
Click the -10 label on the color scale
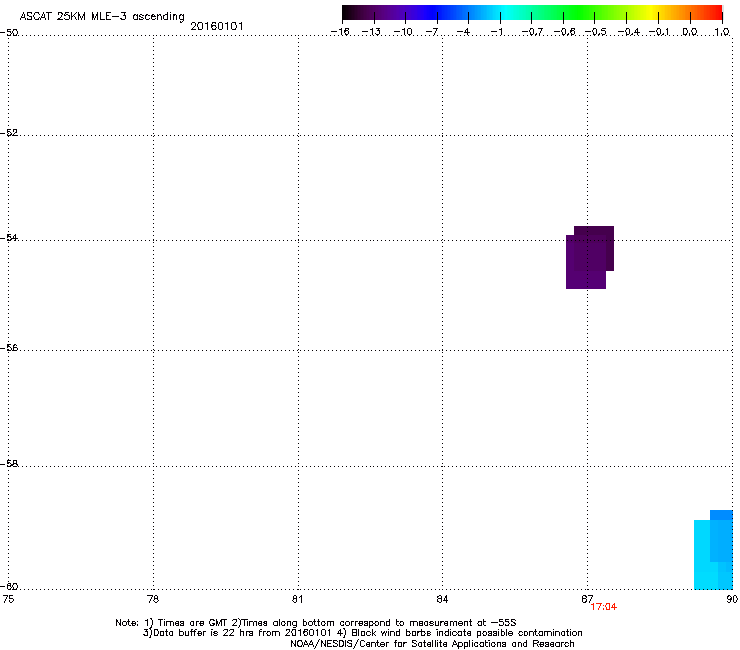[403, 32]
